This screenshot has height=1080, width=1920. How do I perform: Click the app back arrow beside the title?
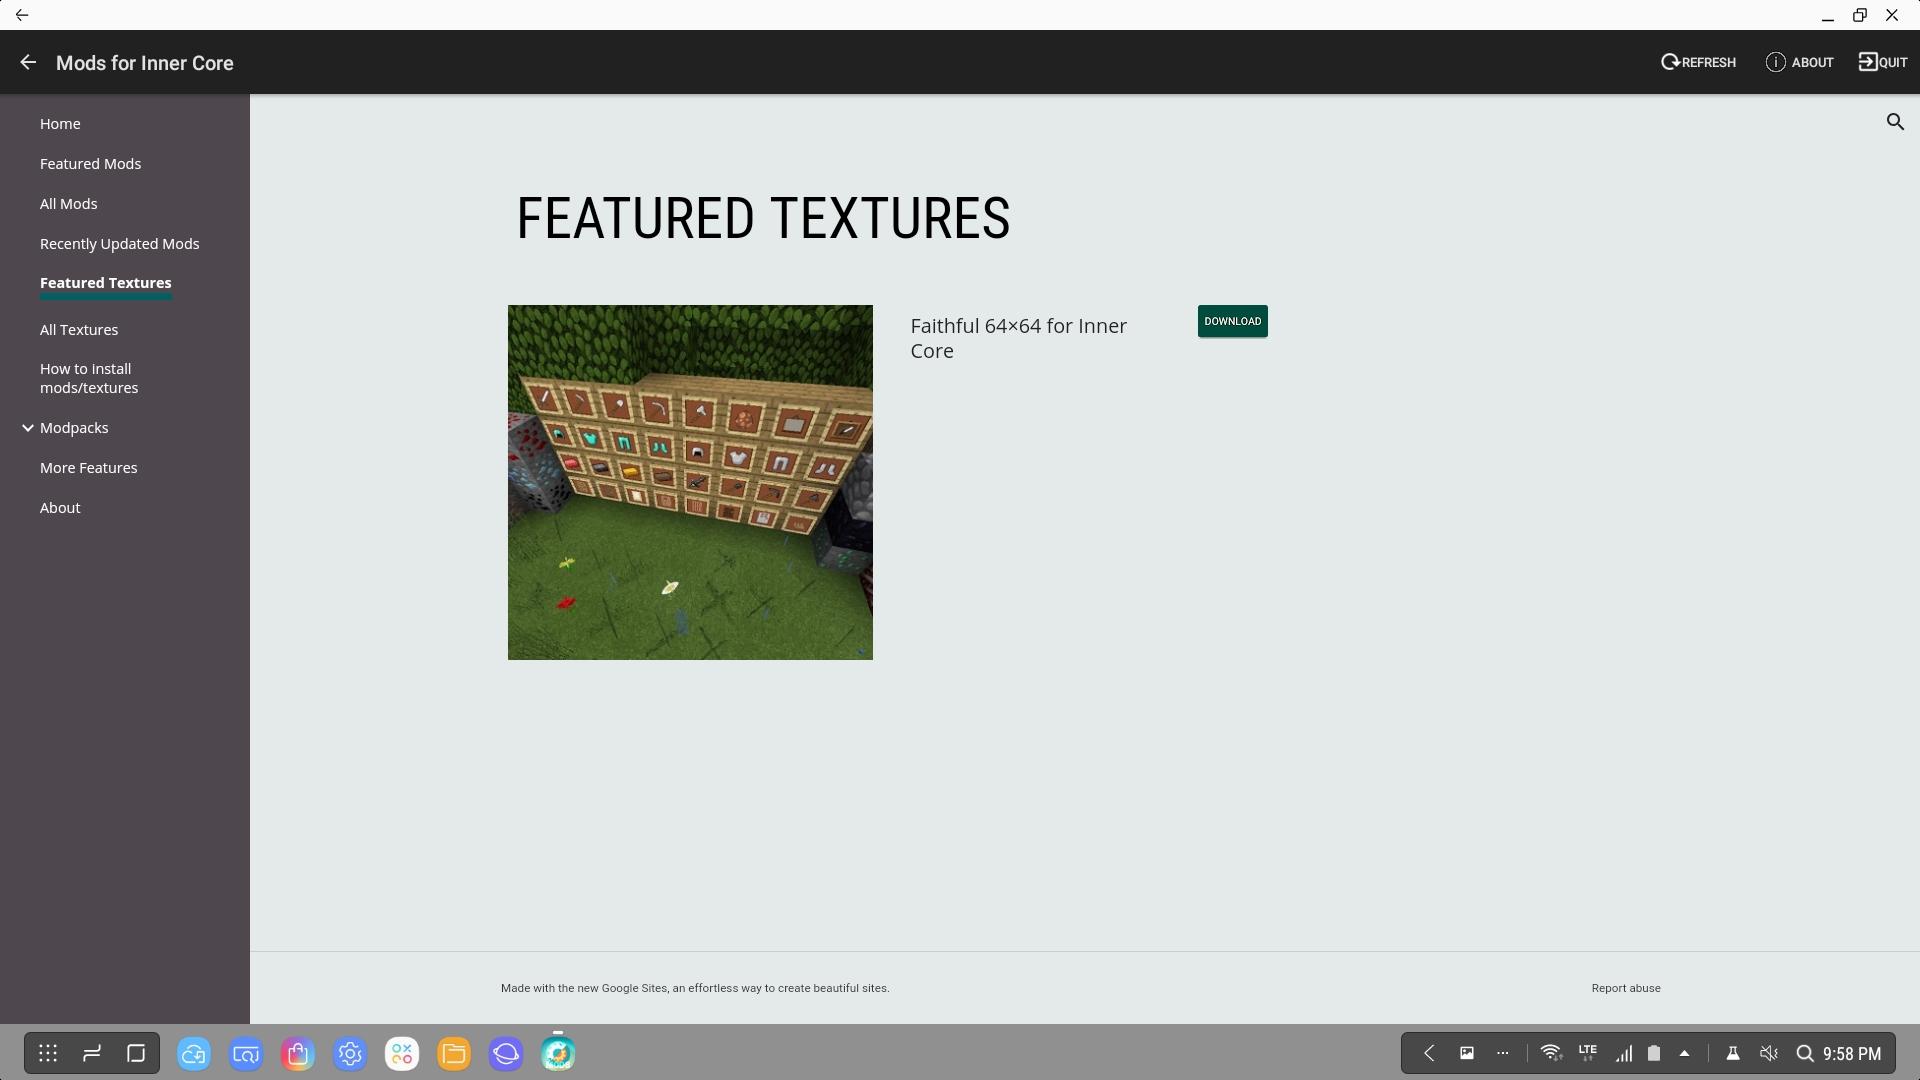pos(28,62)
